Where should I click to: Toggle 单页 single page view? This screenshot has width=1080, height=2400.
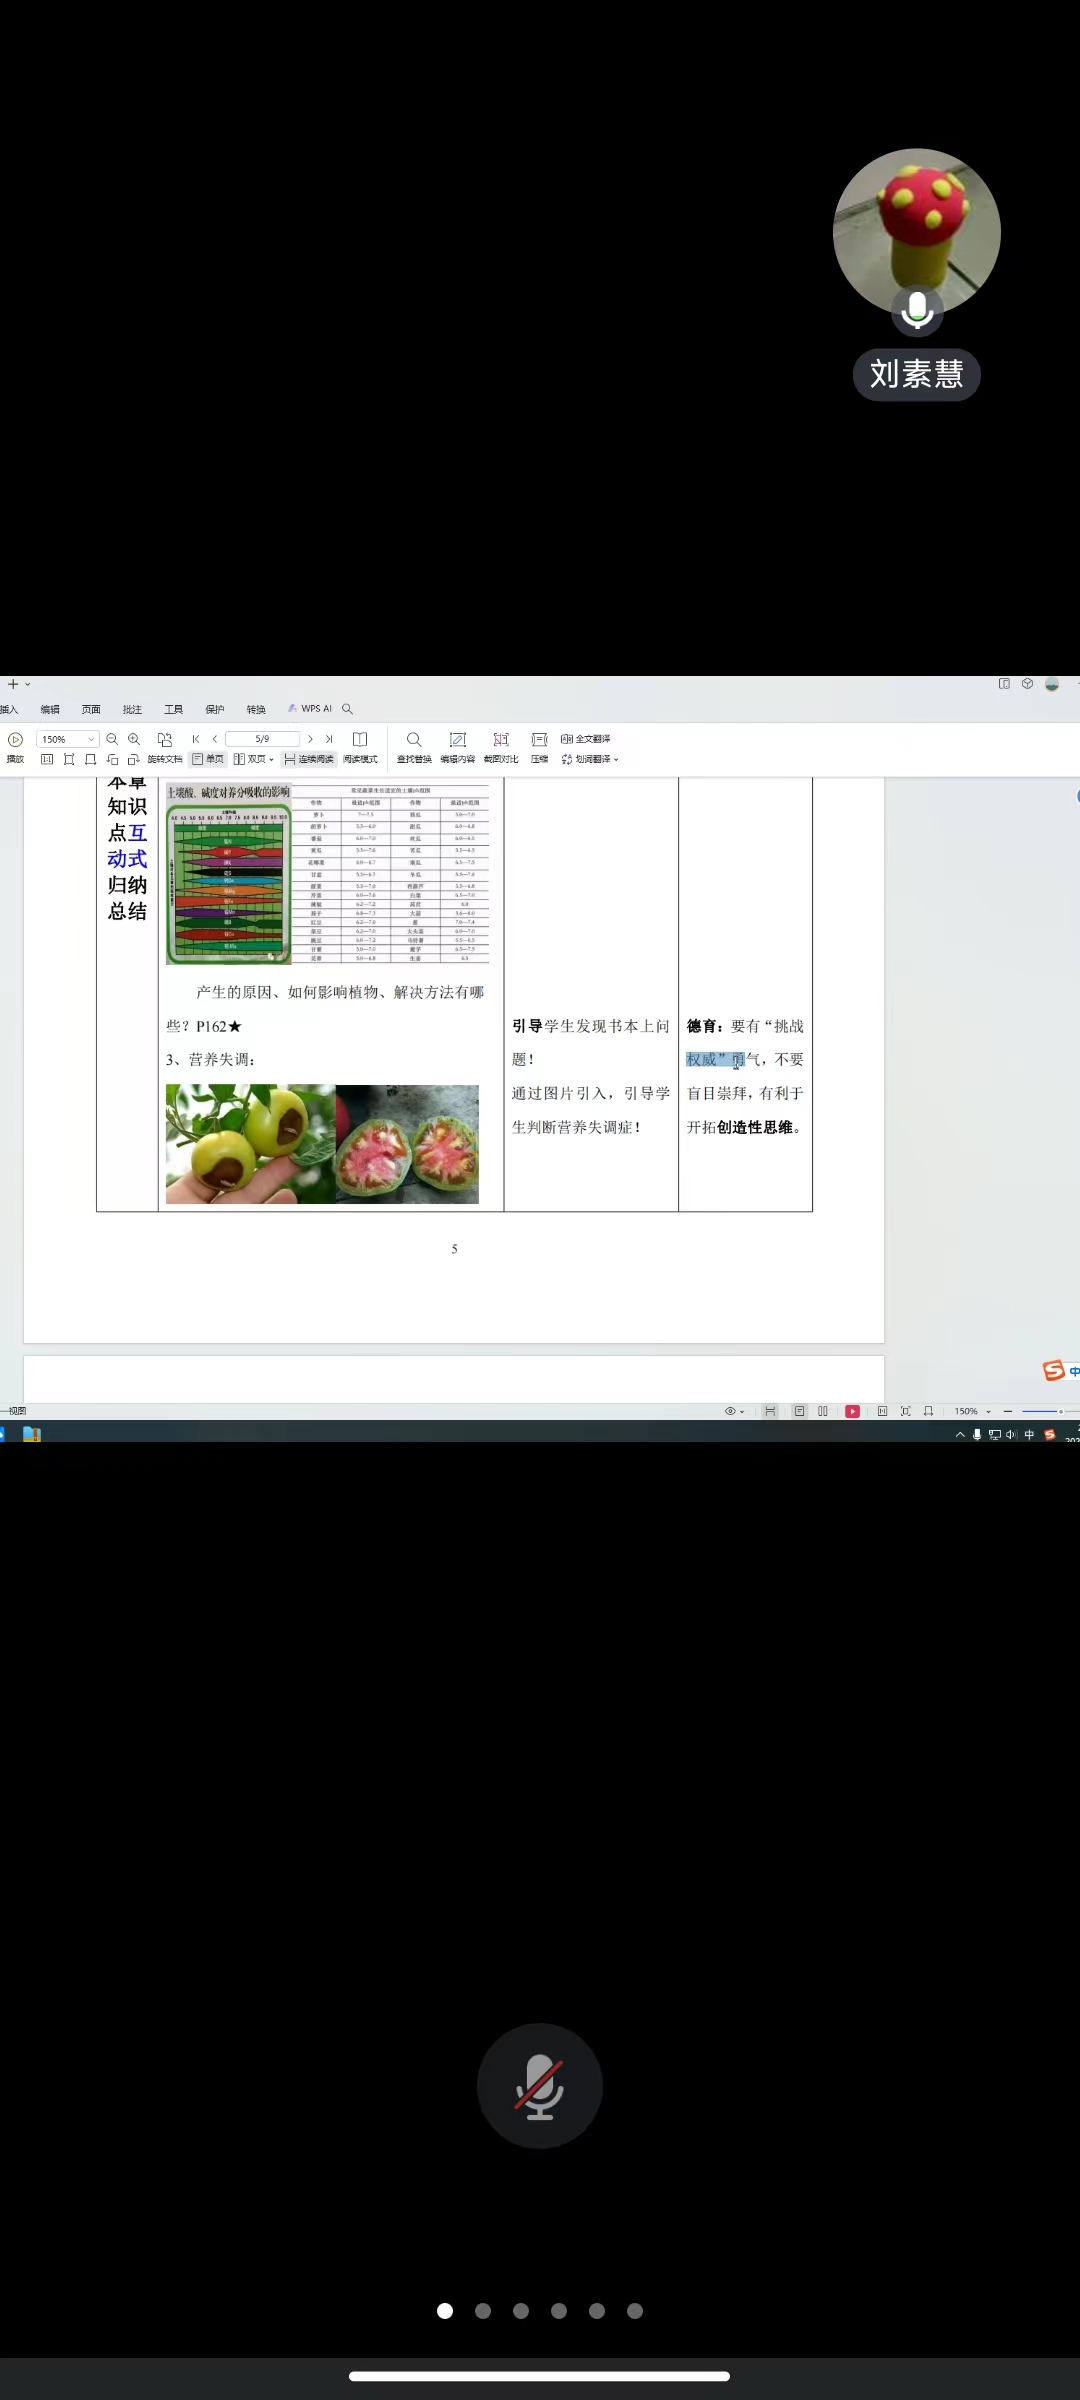(208, 759)
